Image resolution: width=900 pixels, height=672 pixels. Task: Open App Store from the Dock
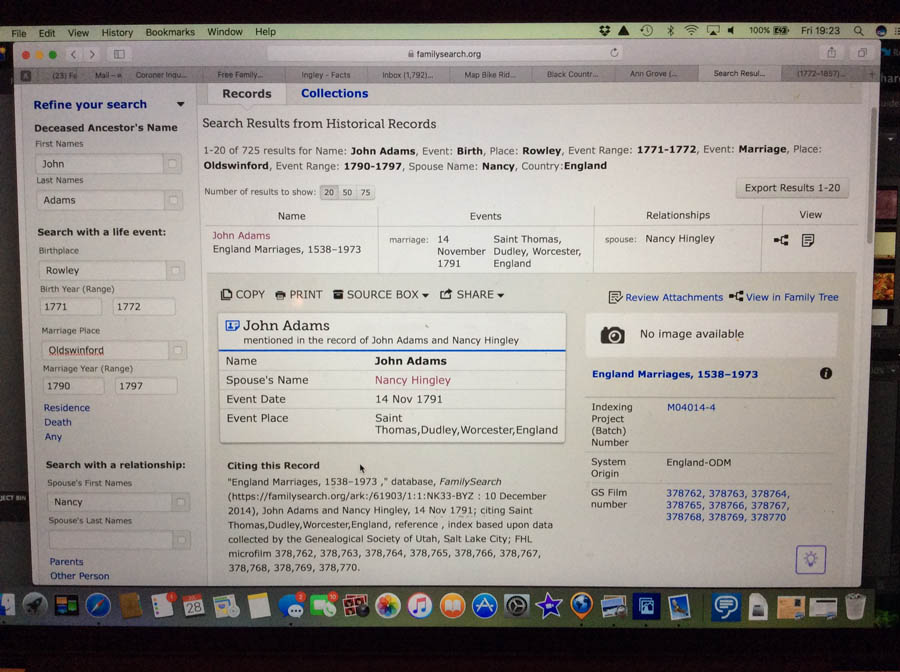click(x=484, y=606)
